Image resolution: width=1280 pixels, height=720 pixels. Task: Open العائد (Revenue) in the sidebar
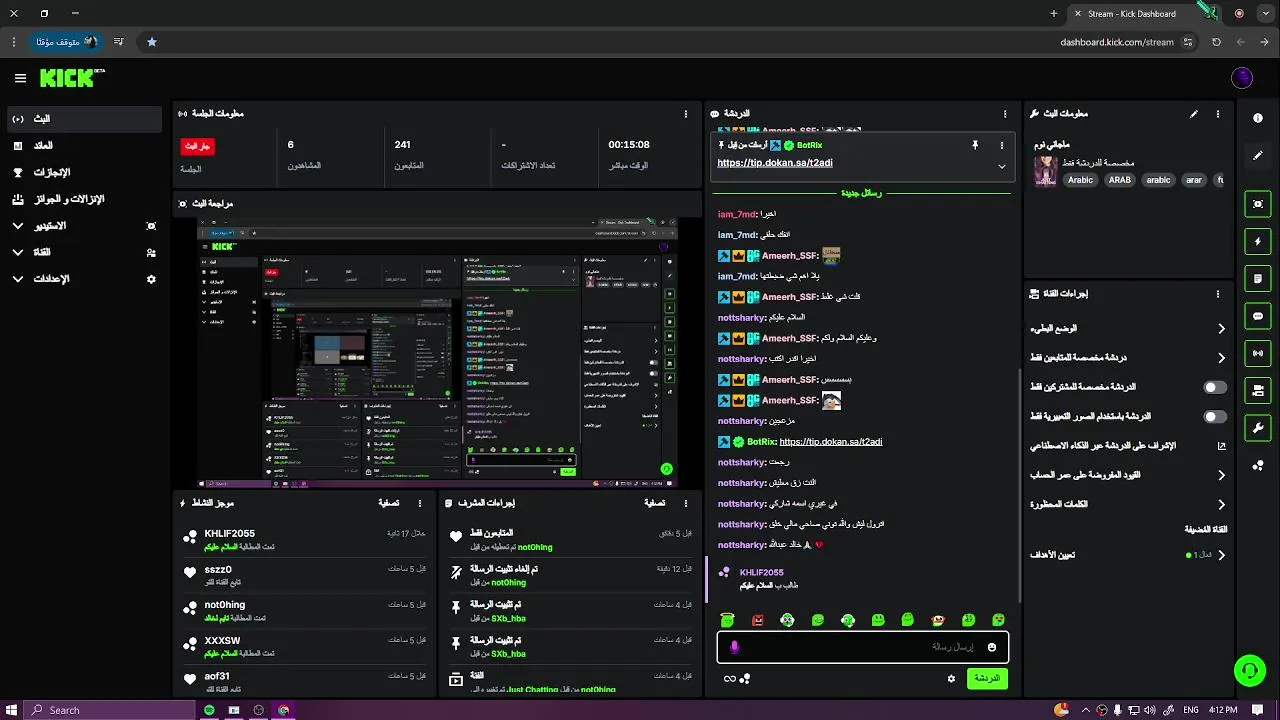click(84, 146)
